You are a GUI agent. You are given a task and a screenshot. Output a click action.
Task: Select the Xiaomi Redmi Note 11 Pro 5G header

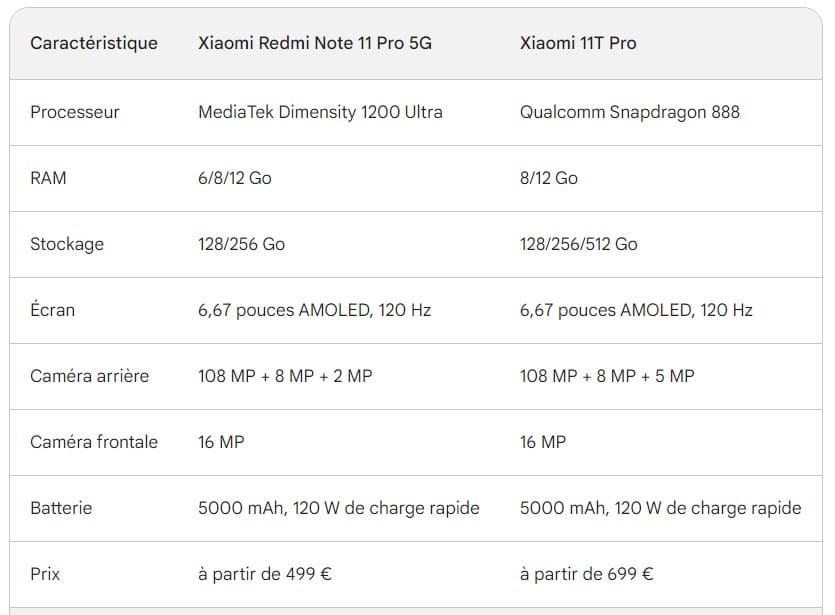point(315,43)
